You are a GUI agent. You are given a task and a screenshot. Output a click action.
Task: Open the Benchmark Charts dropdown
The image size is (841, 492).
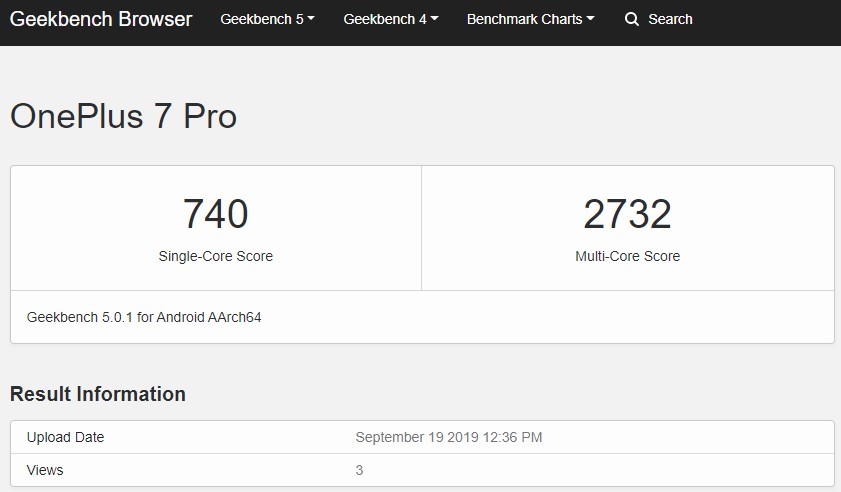(530, 19)
